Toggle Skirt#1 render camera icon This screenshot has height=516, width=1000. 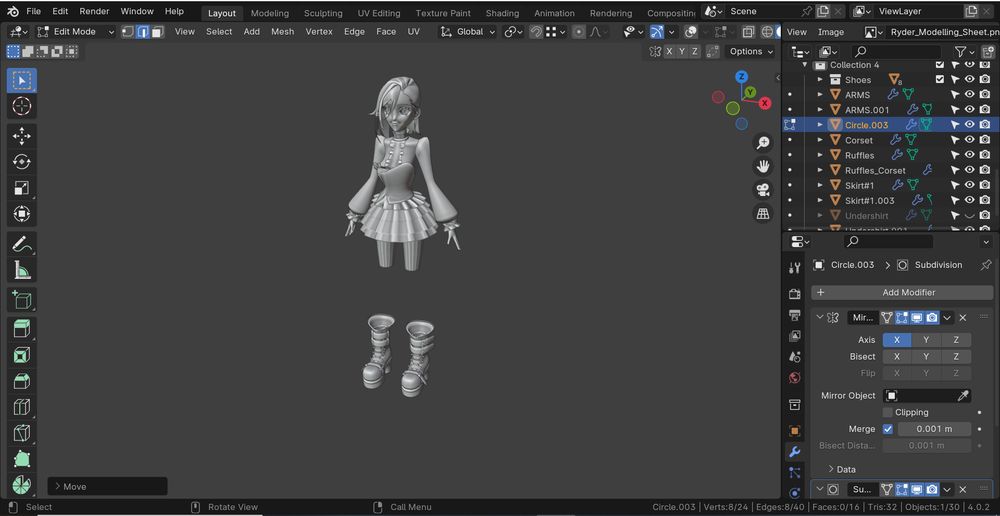pyautogui.click(x=985, y=185)
